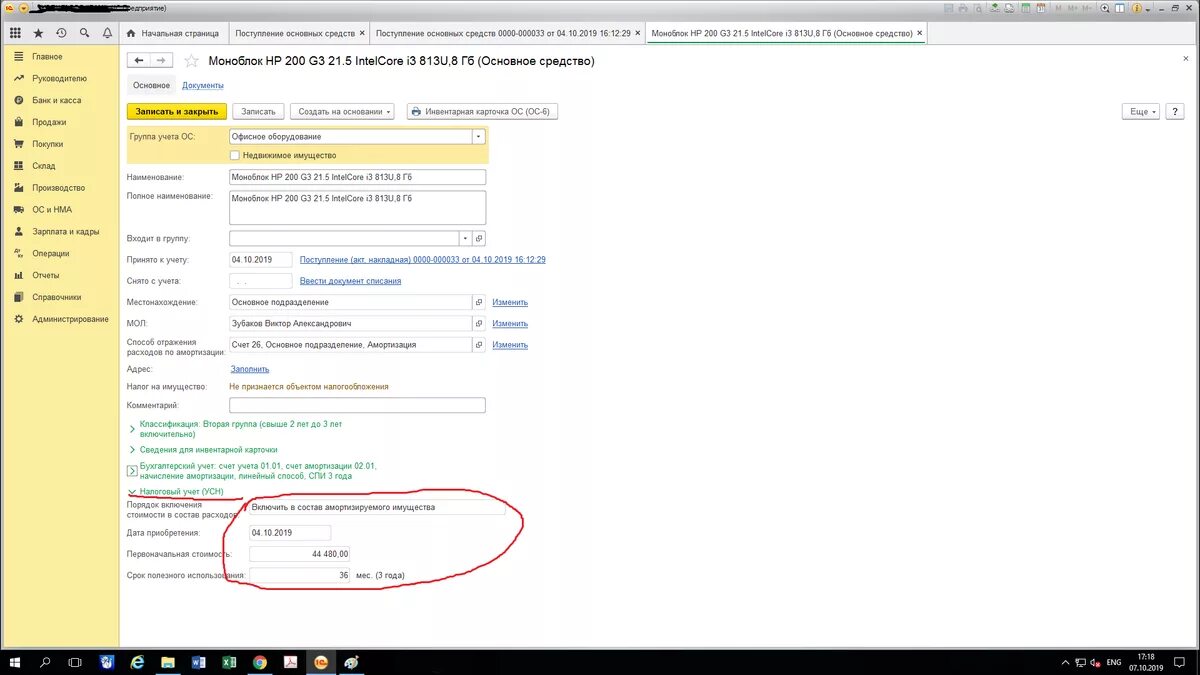This screenshot has height=675, width=1200.
Task: Close the current Основное средство tab
Action: [920, 33]
